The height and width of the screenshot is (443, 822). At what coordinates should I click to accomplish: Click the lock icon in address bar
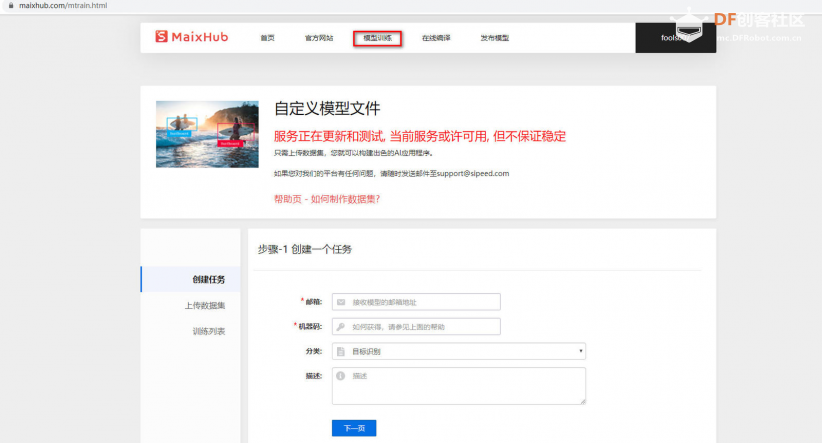coord(10,5)
